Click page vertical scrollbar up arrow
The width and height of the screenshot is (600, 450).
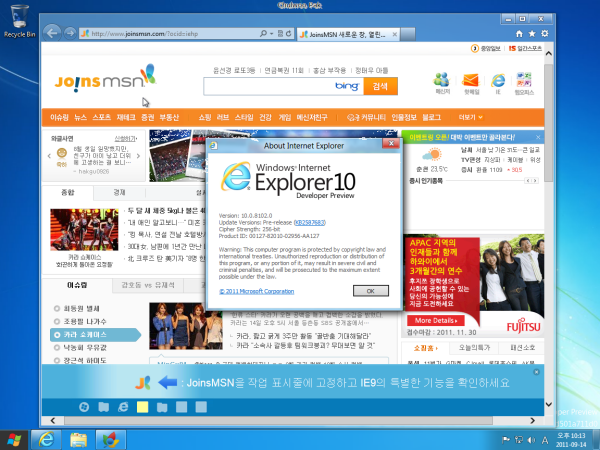pyautogui.click(x=549, y=54)
